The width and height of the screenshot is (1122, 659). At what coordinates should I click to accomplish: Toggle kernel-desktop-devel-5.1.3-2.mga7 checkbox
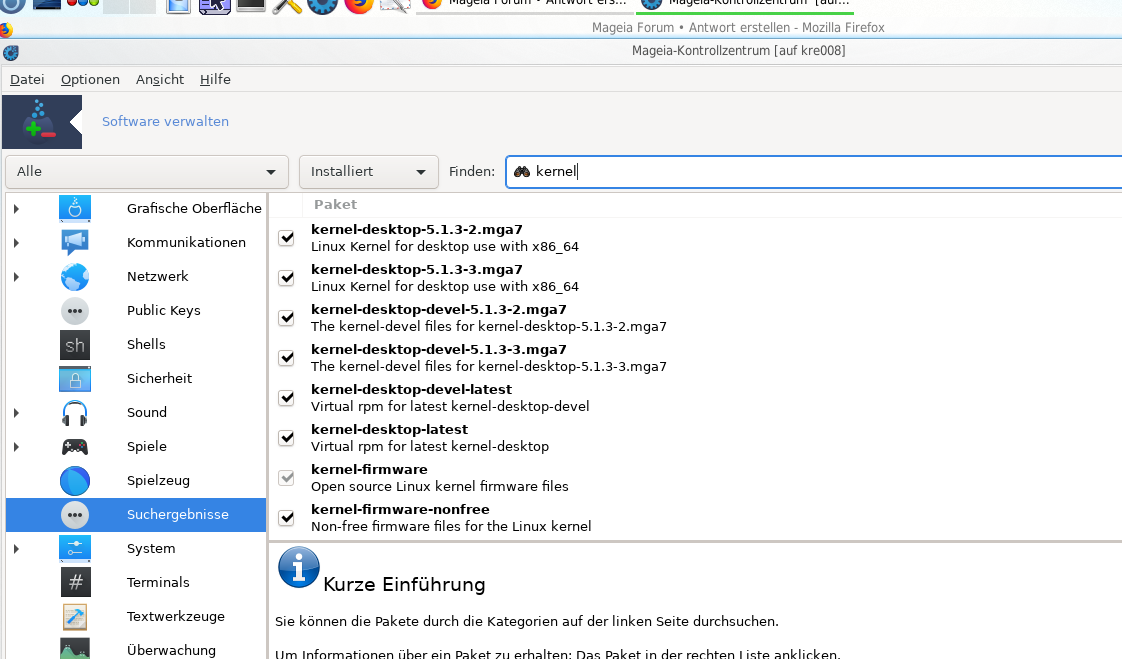coord(286,318)
